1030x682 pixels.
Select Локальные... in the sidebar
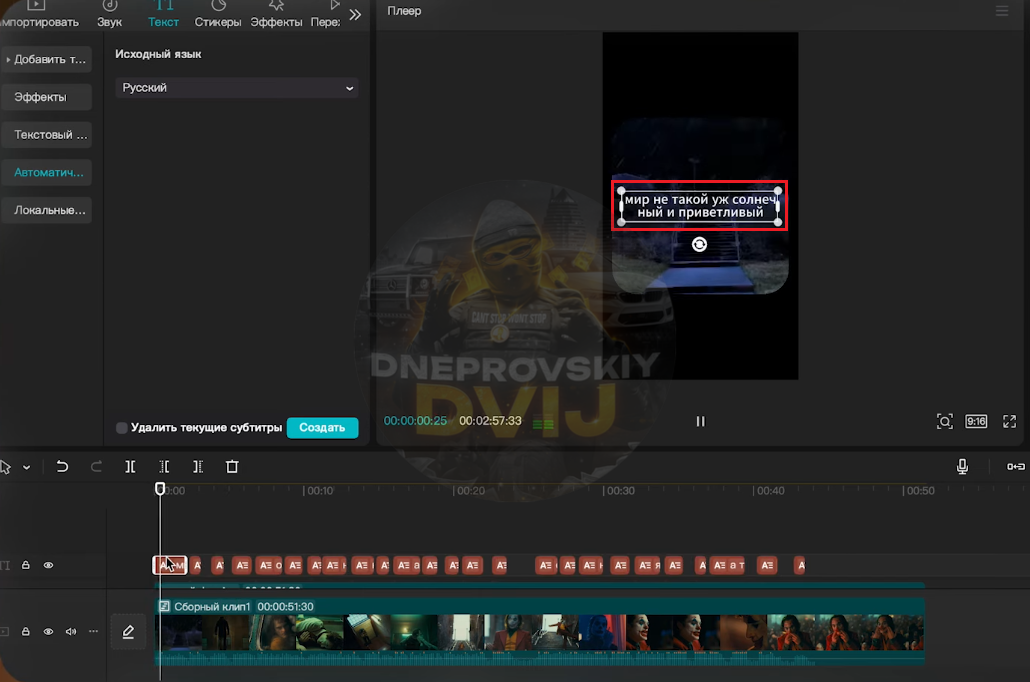tap(46, 210)
